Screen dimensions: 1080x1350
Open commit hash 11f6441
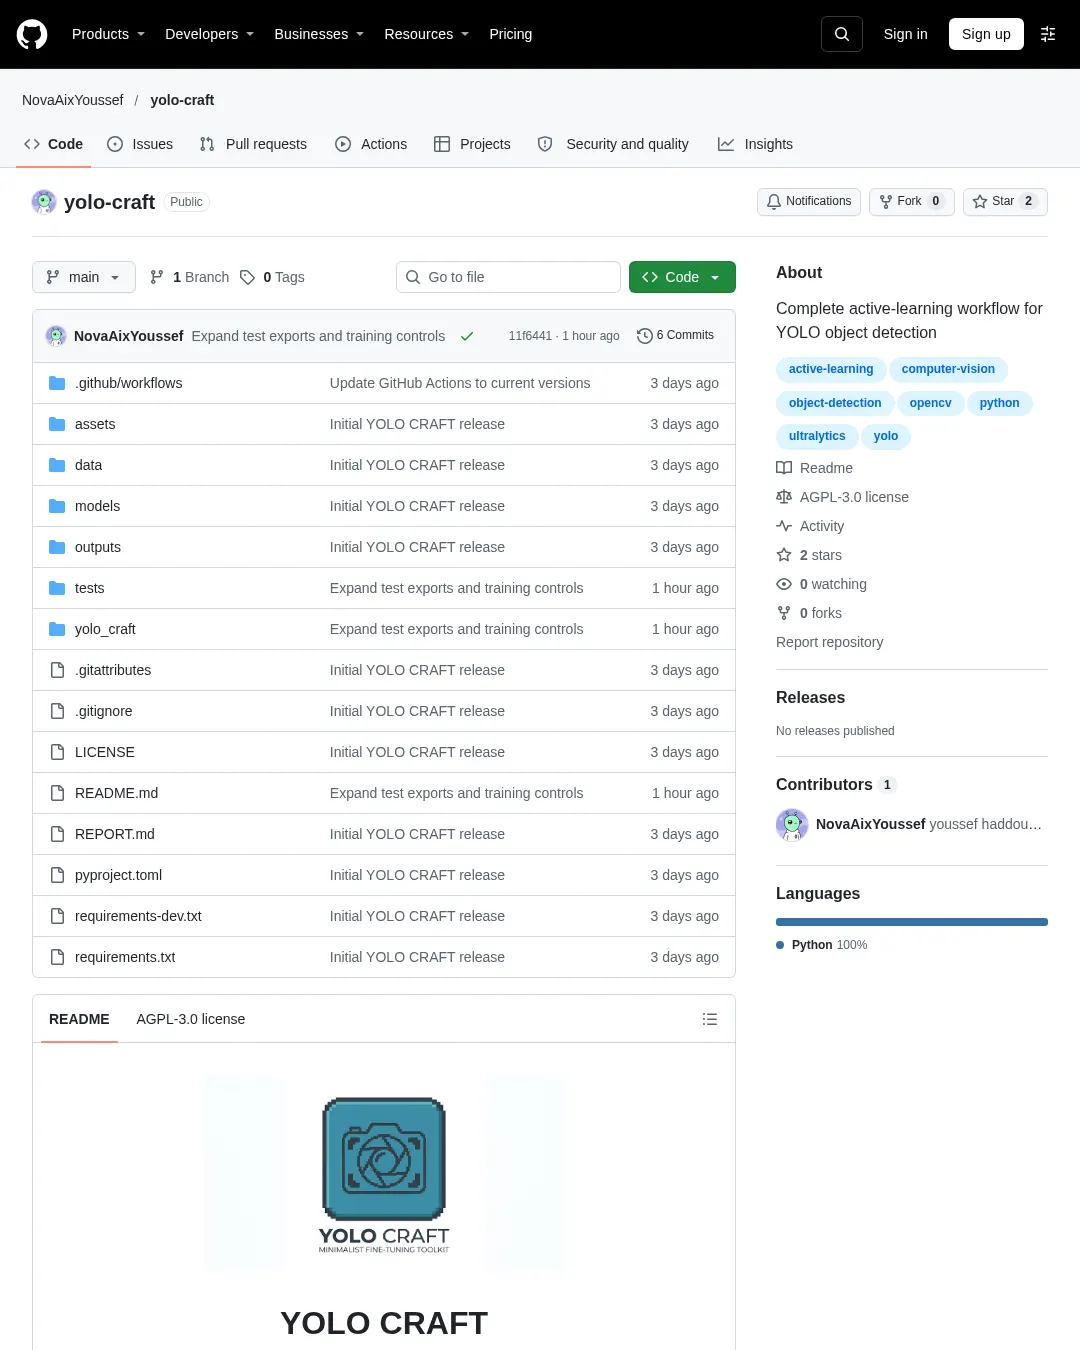[530, 336]
